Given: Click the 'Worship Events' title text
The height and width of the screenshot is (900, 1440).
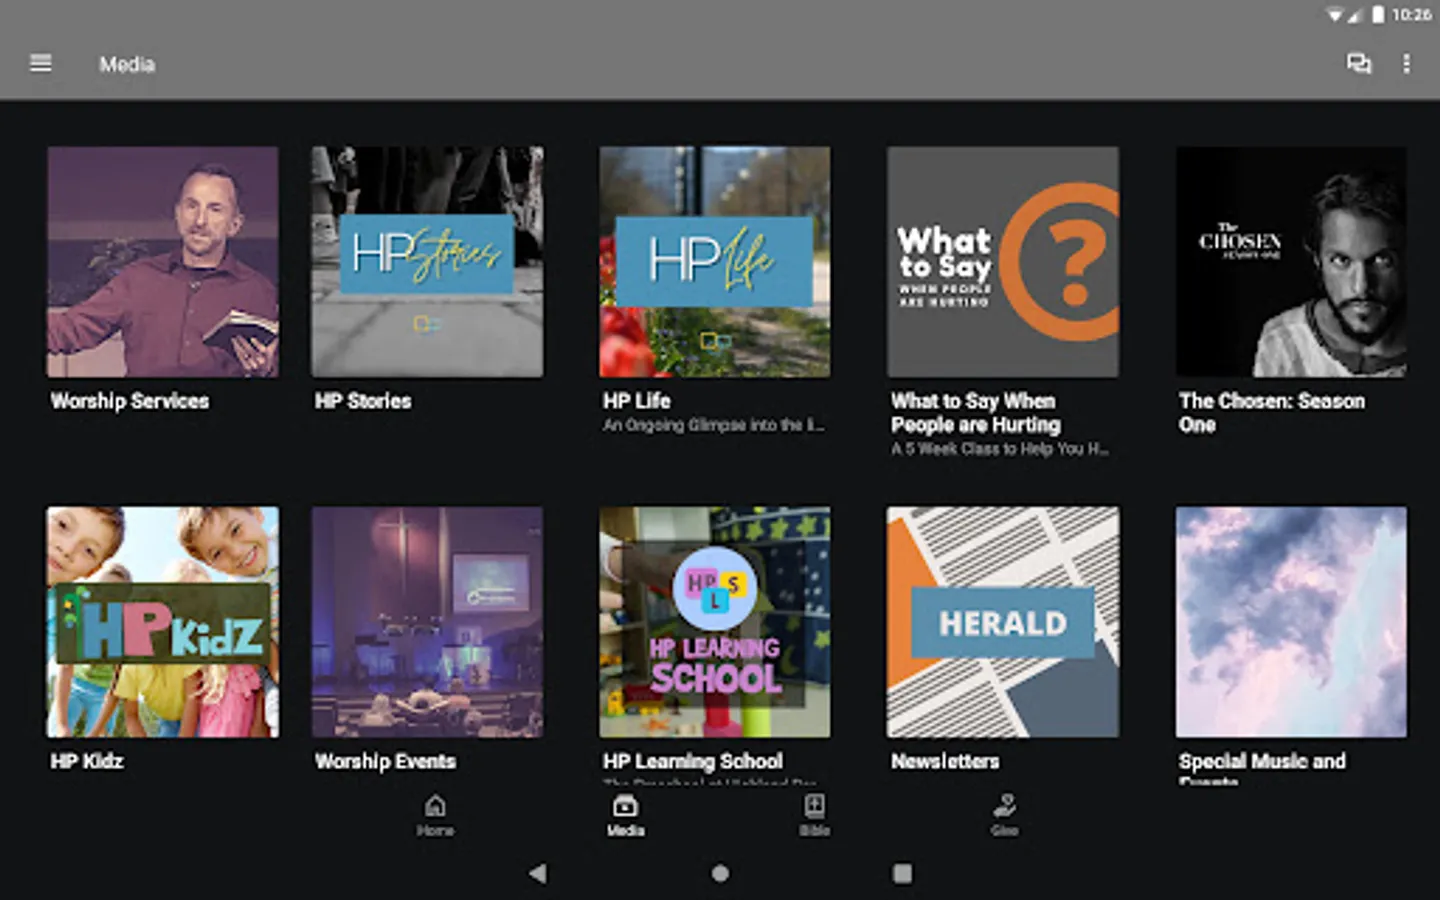Looking at the screenshot, I should click(x=385, y=761).
